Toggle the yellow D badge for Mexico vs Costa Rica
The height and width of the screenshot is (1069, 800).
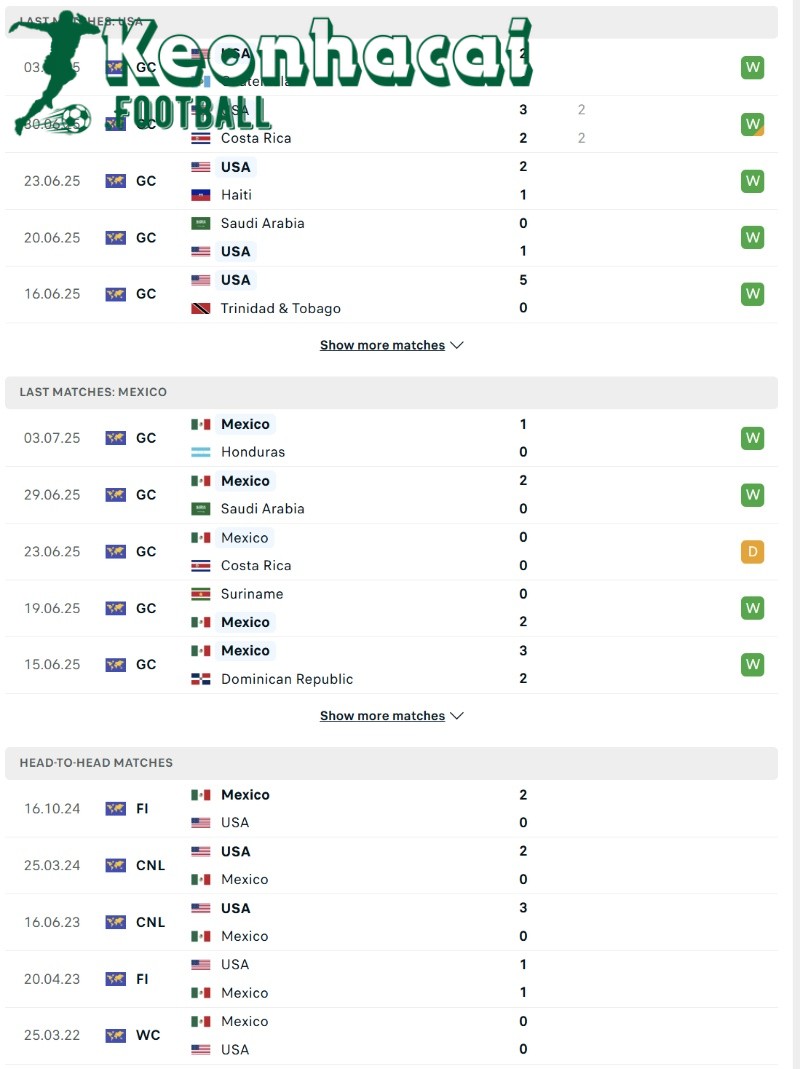coord(752,551)
